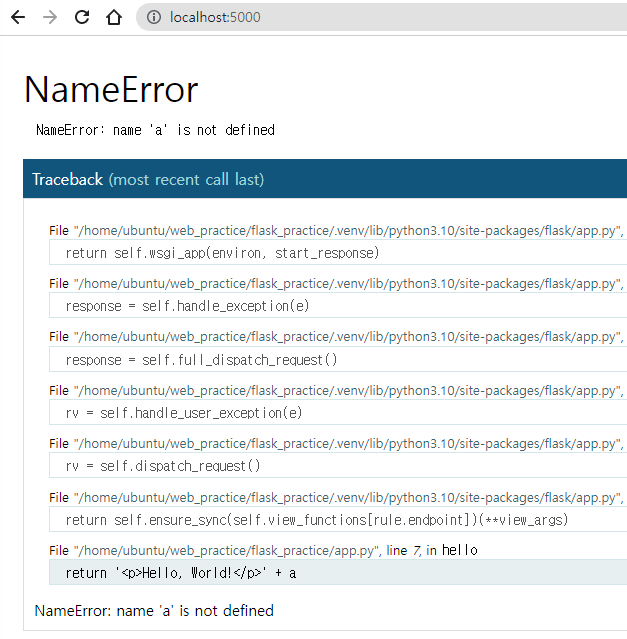Click the file path above rv = self.dispatch_request()
Viewport: 627px width, 639px height.
(x=348, y=443)
